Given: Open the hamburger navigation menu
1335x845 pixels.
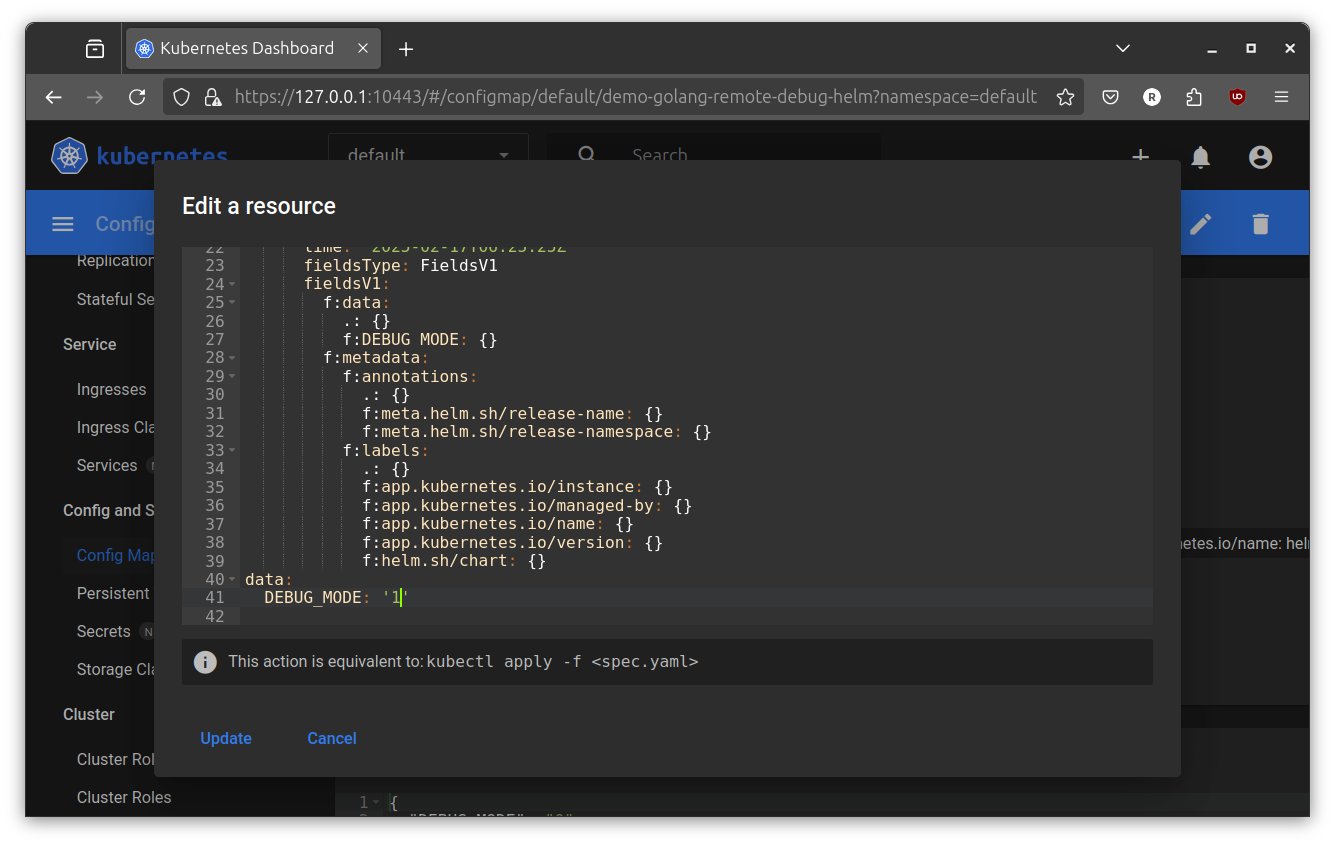Looking at the screenshot, I should tap(63, 224).
